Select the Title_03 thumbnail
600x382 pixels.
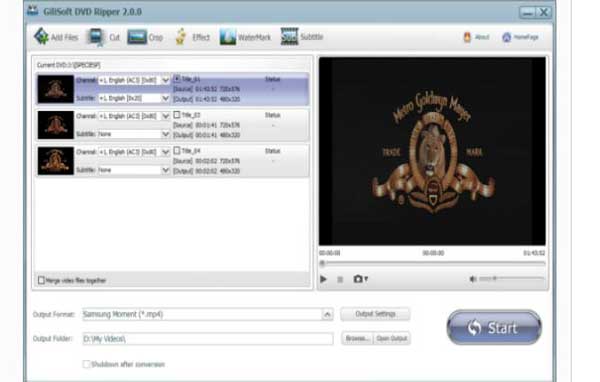pos(55,125)
